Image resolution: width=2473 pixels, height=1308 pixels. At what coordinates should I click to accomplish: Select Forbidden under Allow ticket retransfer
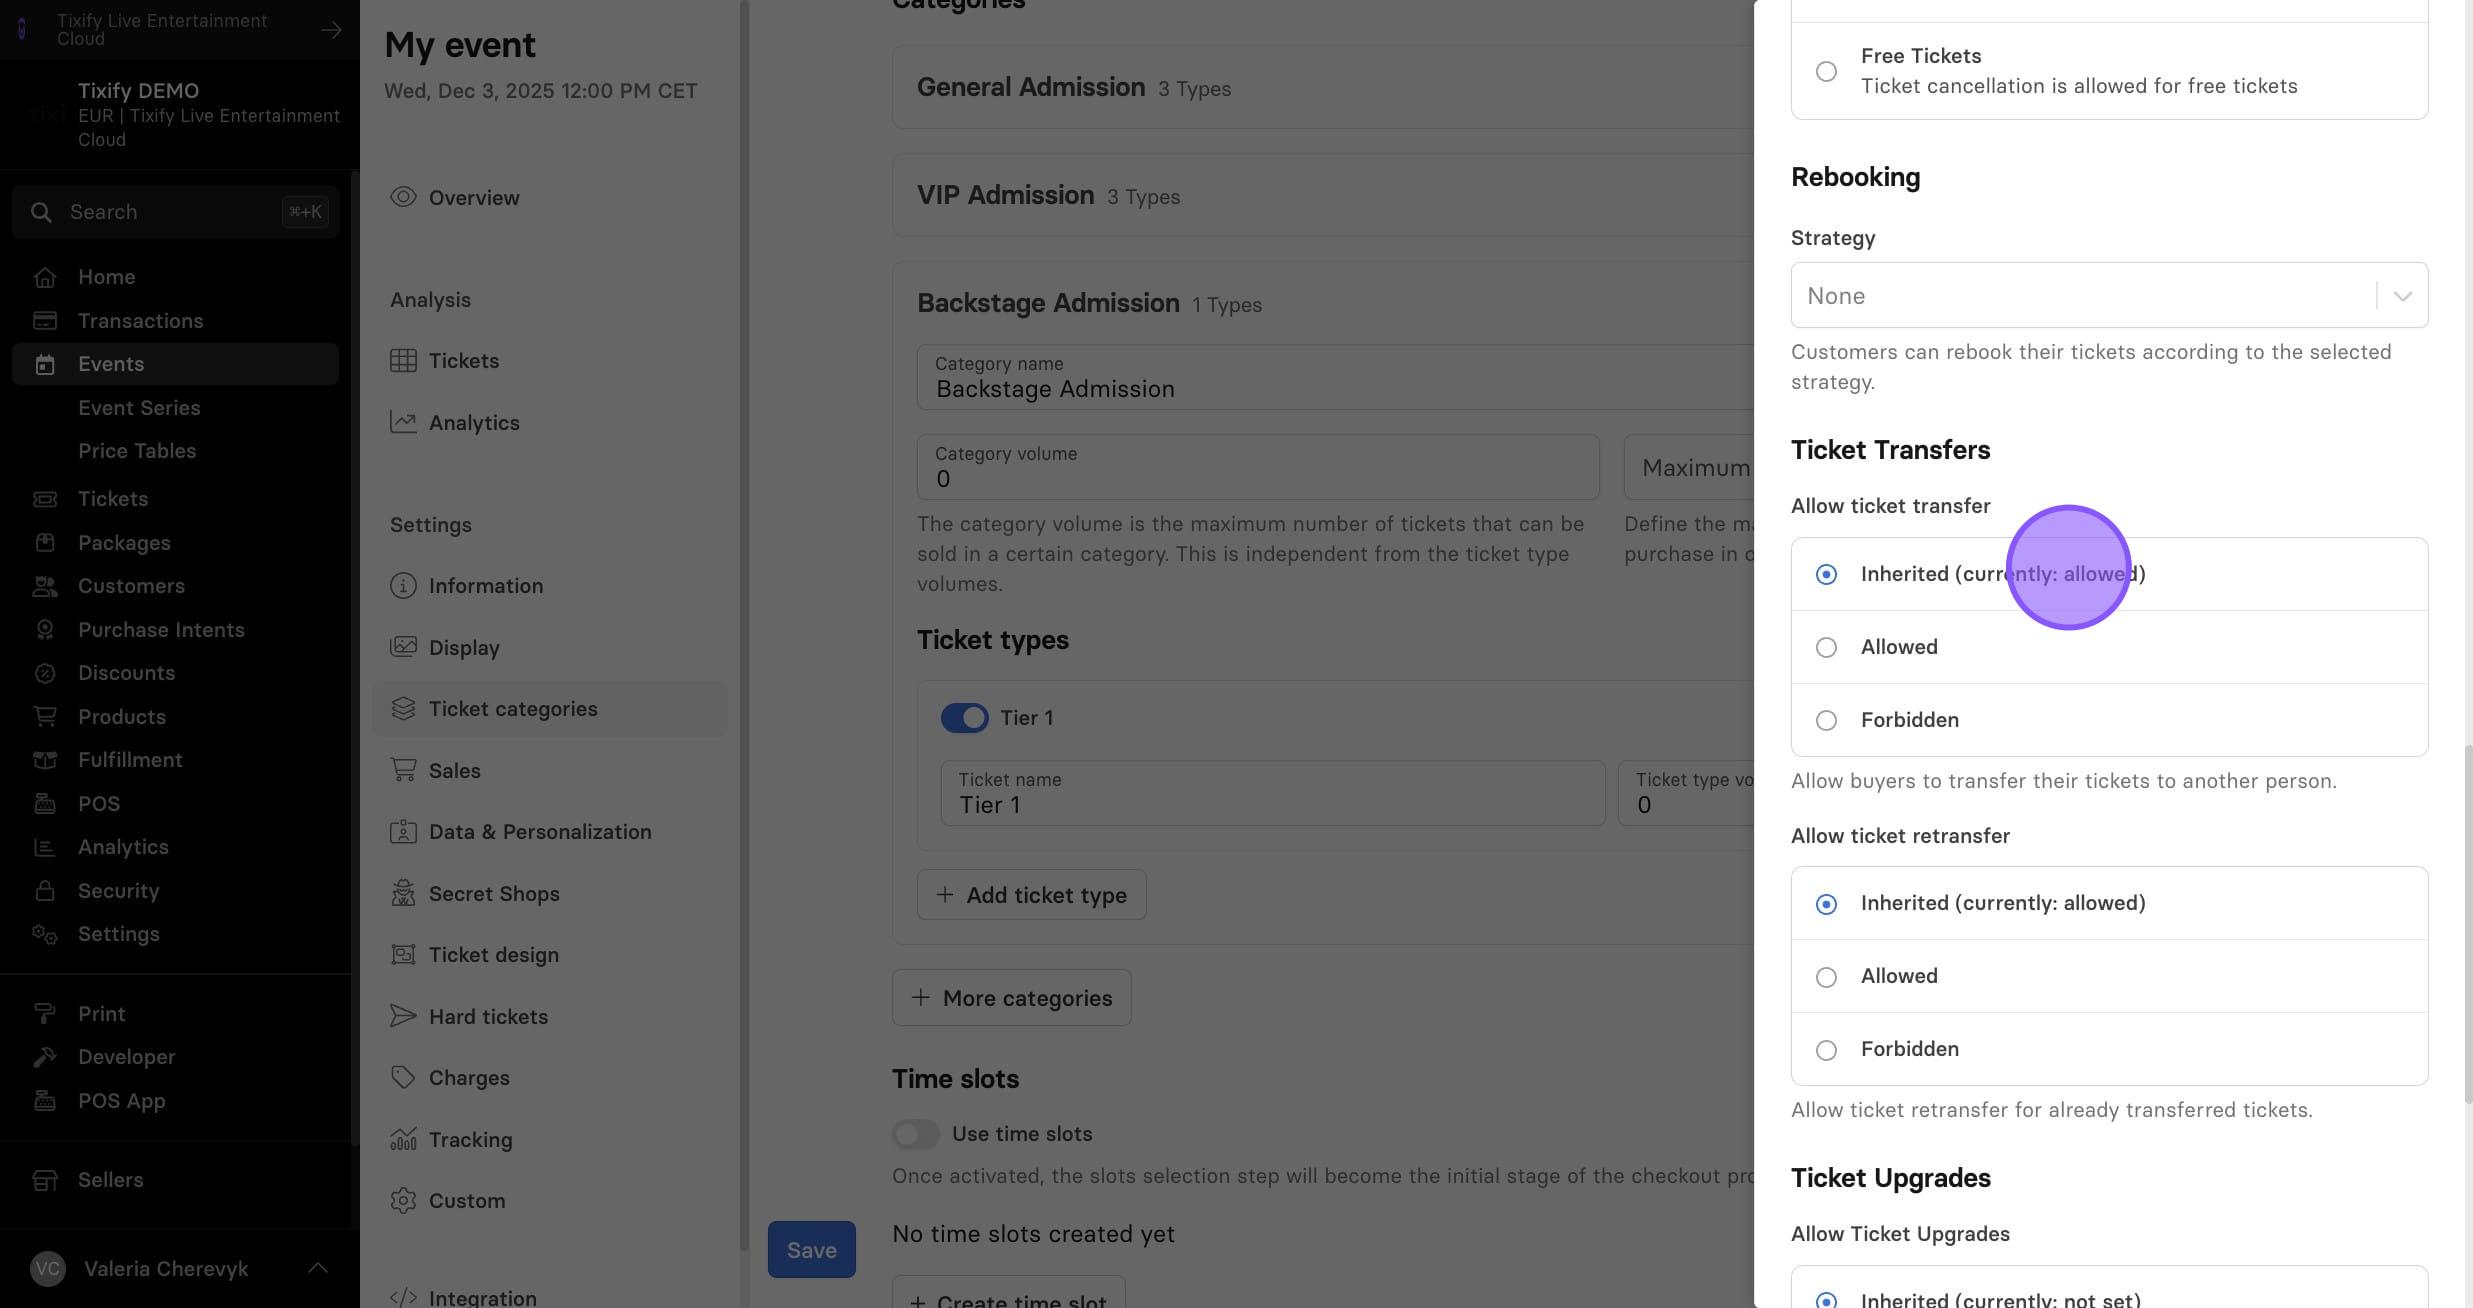(x=1826, y=1050)
